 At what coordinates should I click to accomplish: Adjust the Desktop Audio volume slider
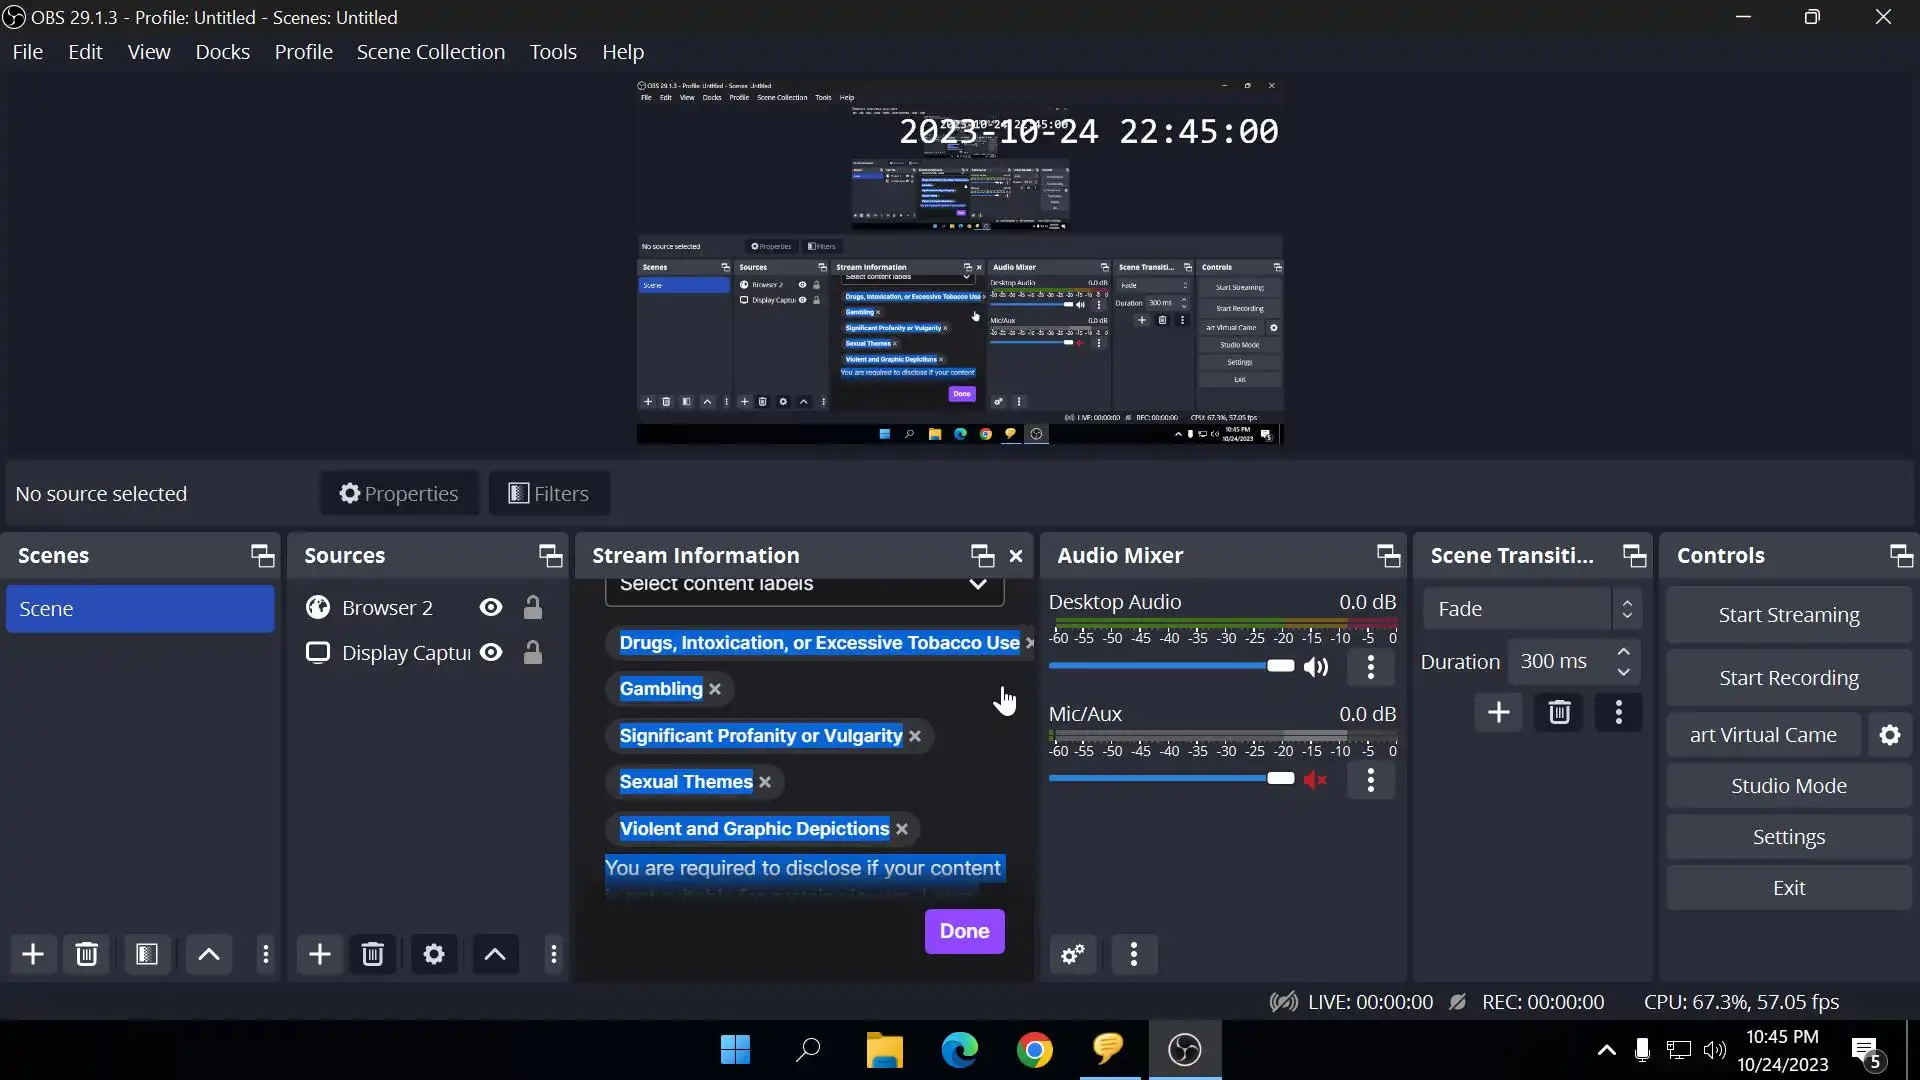click(x=1280, y=666)
